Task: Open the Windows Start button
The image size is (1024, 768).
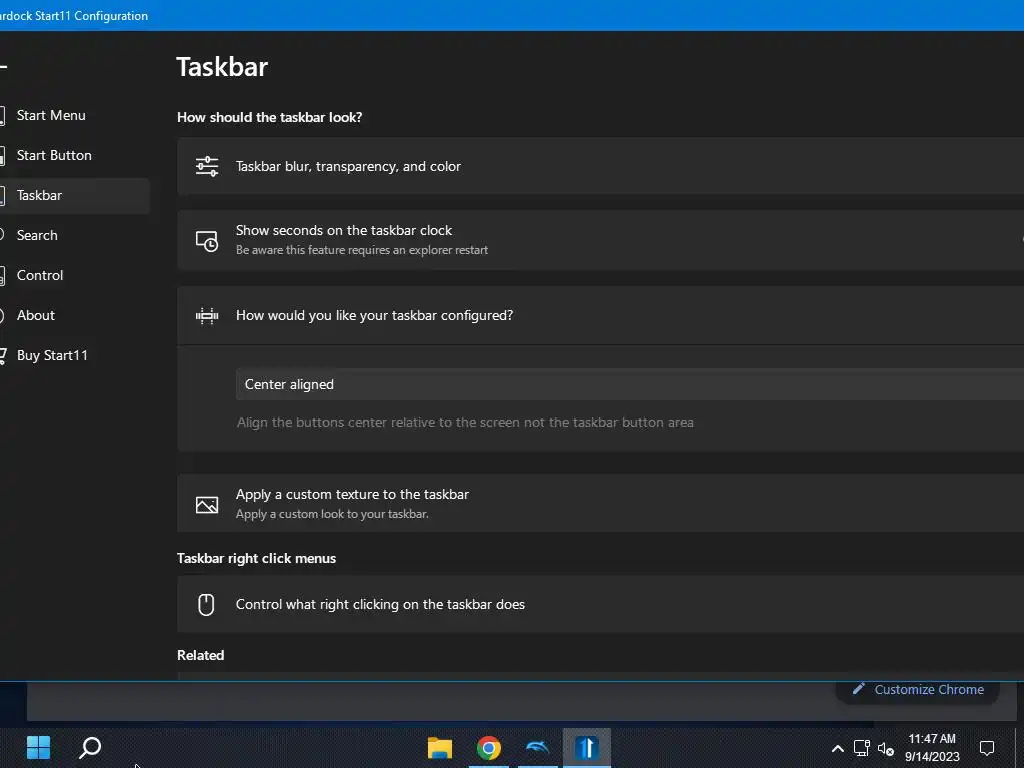Action: (x=38, y=748)
